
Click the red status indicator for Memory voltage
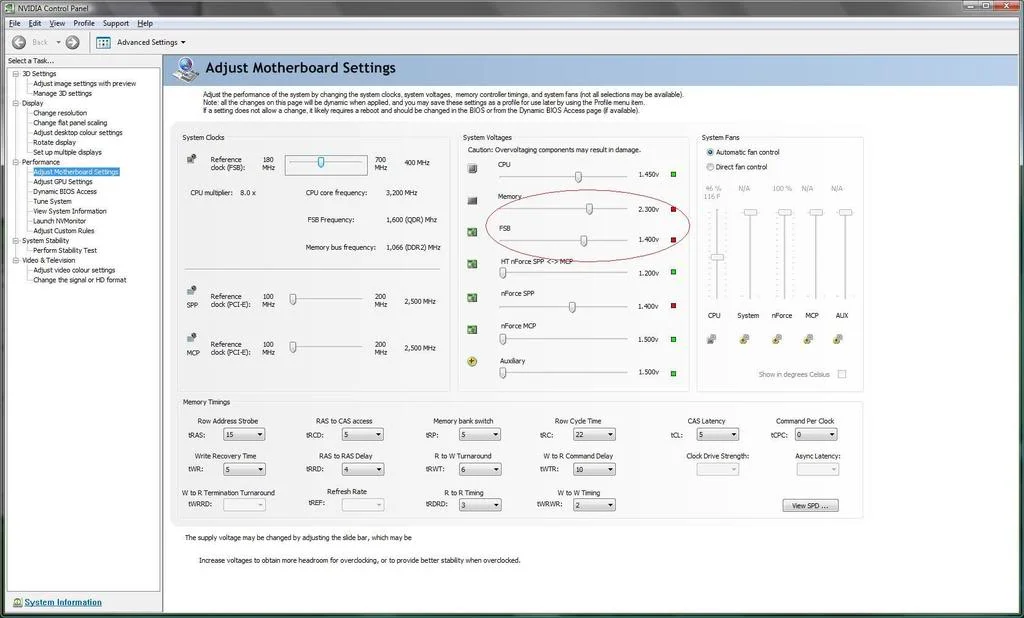click(x=673, y=209)
